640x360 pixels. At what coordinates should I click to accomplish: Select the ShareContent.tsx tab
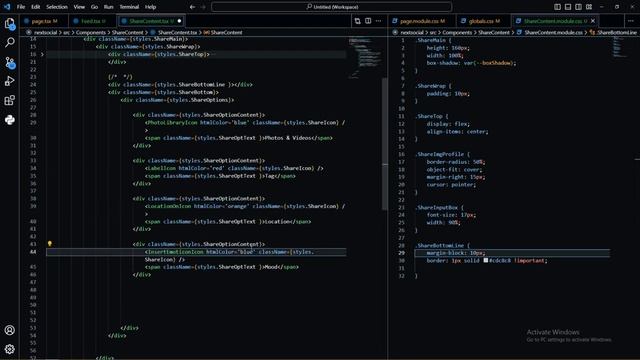tap(151, 21)
